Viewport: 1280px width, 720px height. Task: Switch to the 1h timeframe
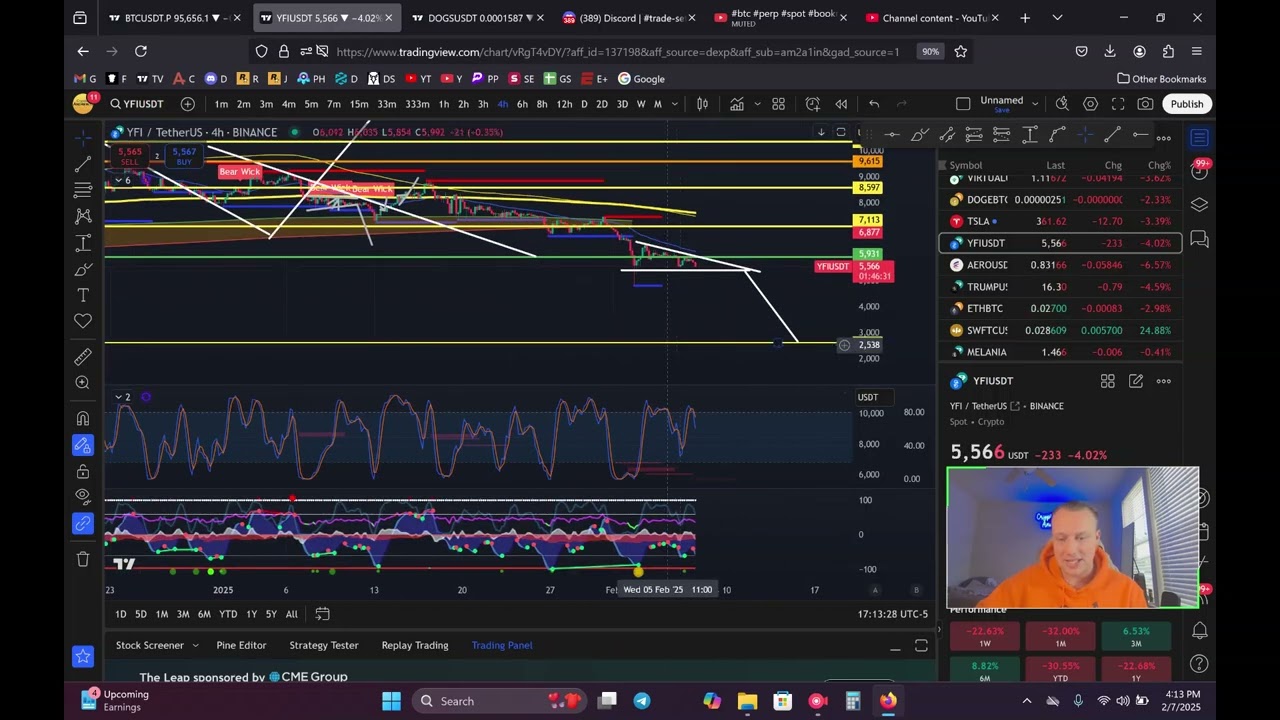443,104
